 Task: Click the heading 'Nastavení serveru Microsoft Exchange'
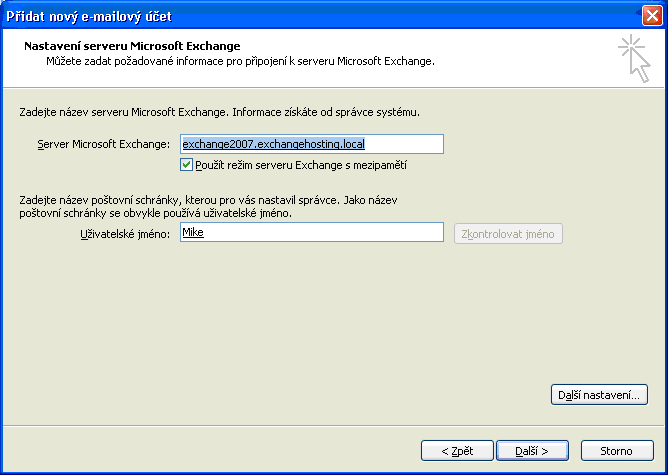click(132, 46)
